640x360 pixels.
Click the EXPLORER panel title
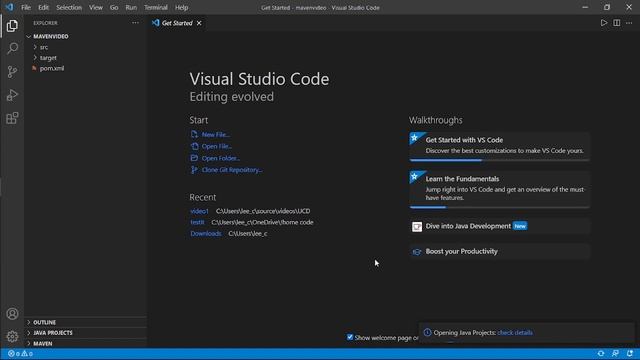(45, 23)
